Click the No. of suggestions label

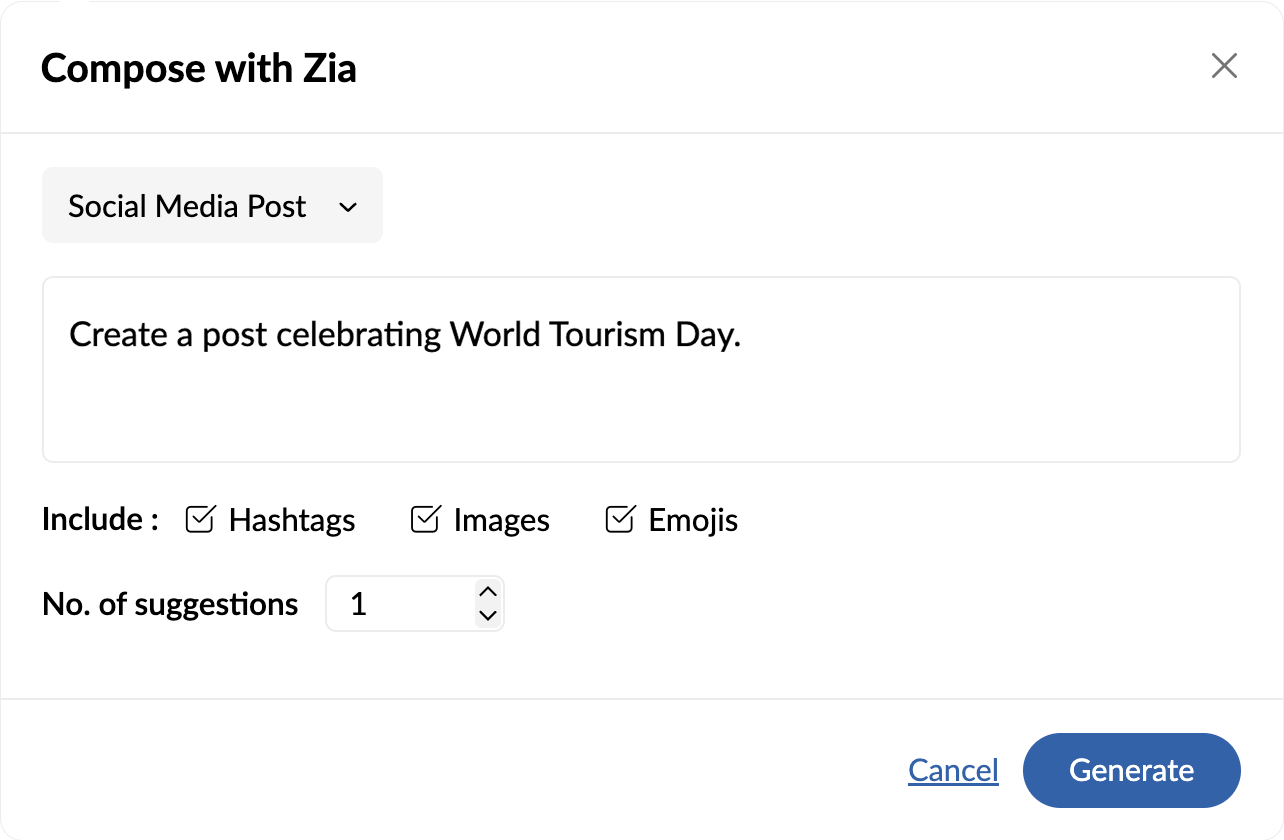(170, 604)
